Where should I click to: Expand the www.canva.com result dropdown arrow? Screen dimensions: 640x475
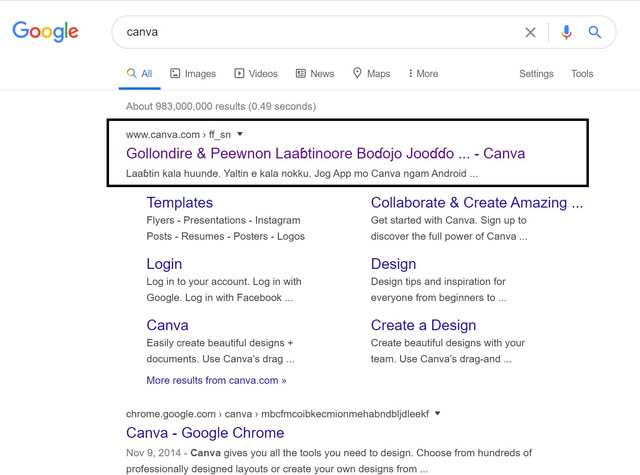(x=240, y=134)
